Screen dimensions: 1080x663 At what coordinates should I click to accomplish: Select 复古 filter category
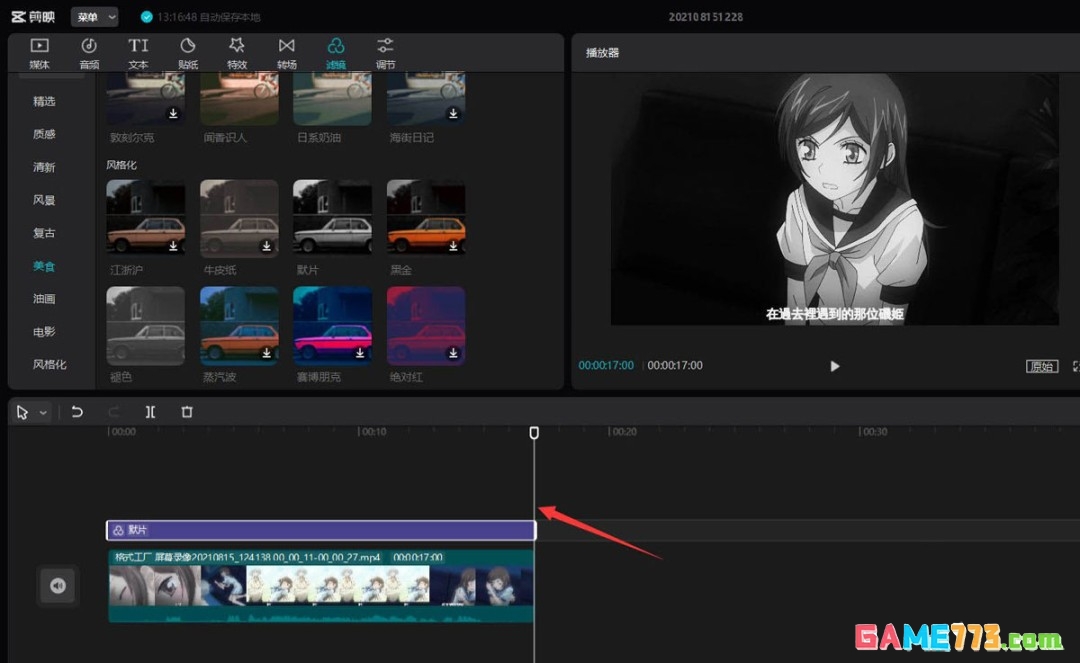coord(44,233)
